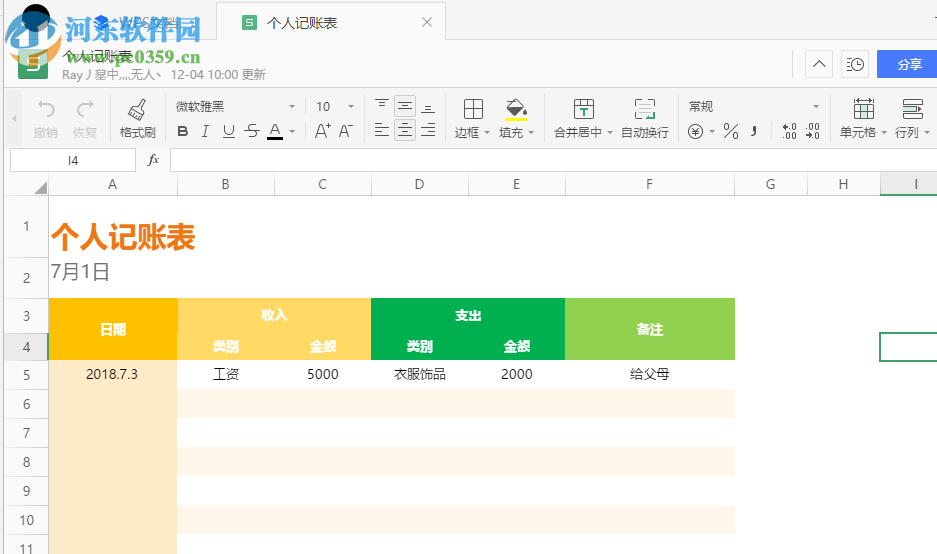This screenshot has height=554, width=937.
Task: Redo the action (恢复)
Action: (x=85, y=118)
